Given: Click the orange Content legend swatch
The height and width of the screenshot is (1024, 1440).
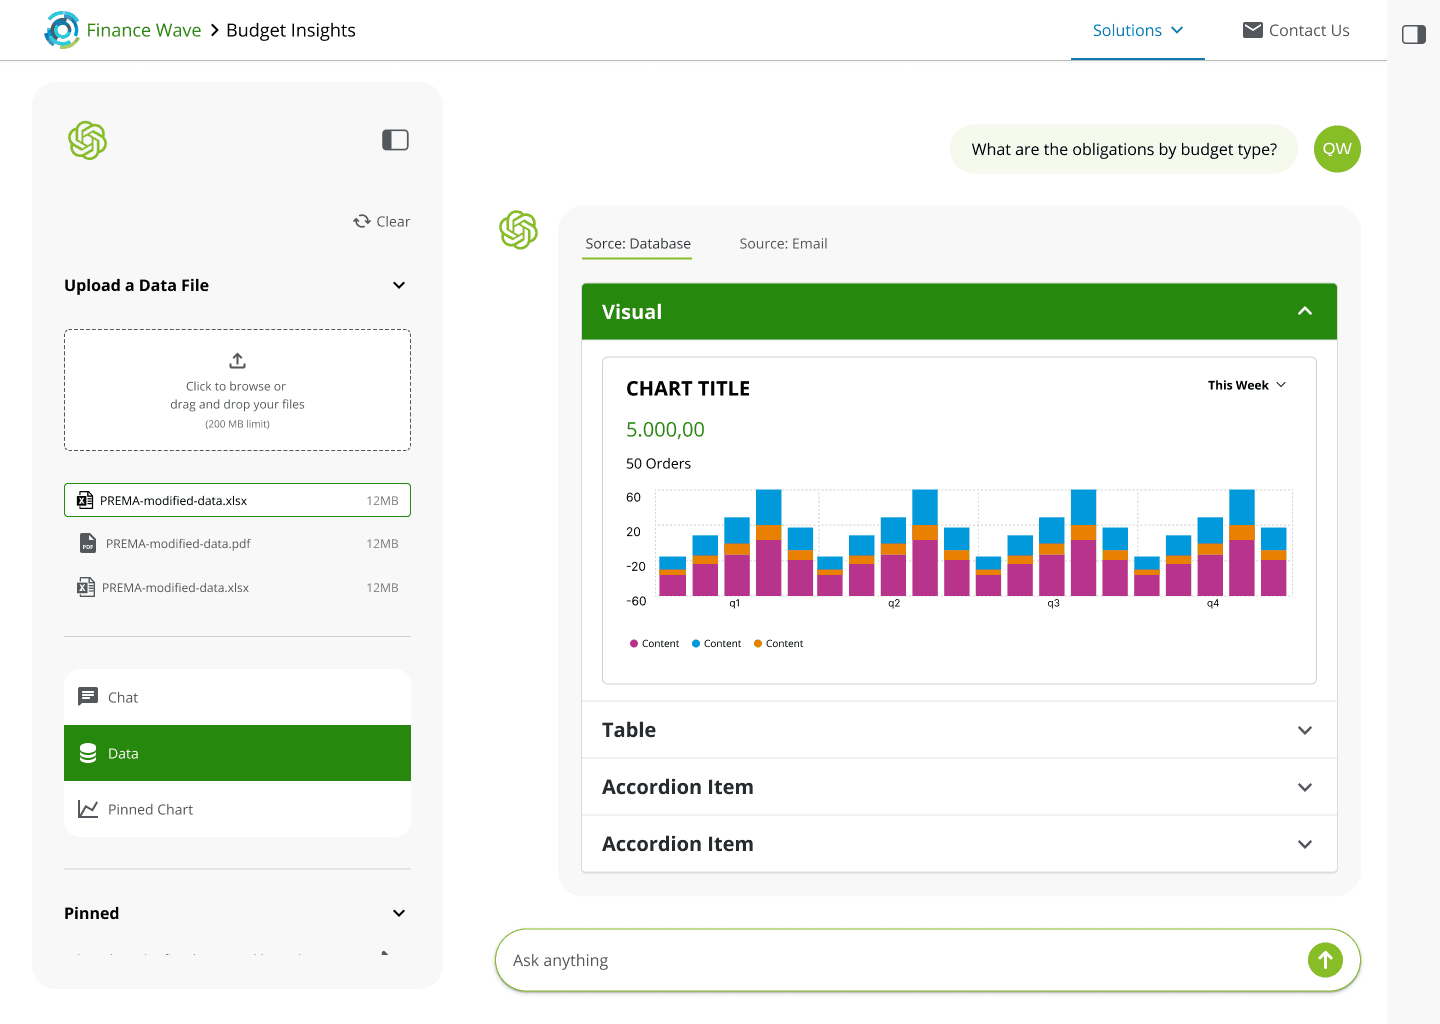Looking at the screenshot, I should [758, 644].
